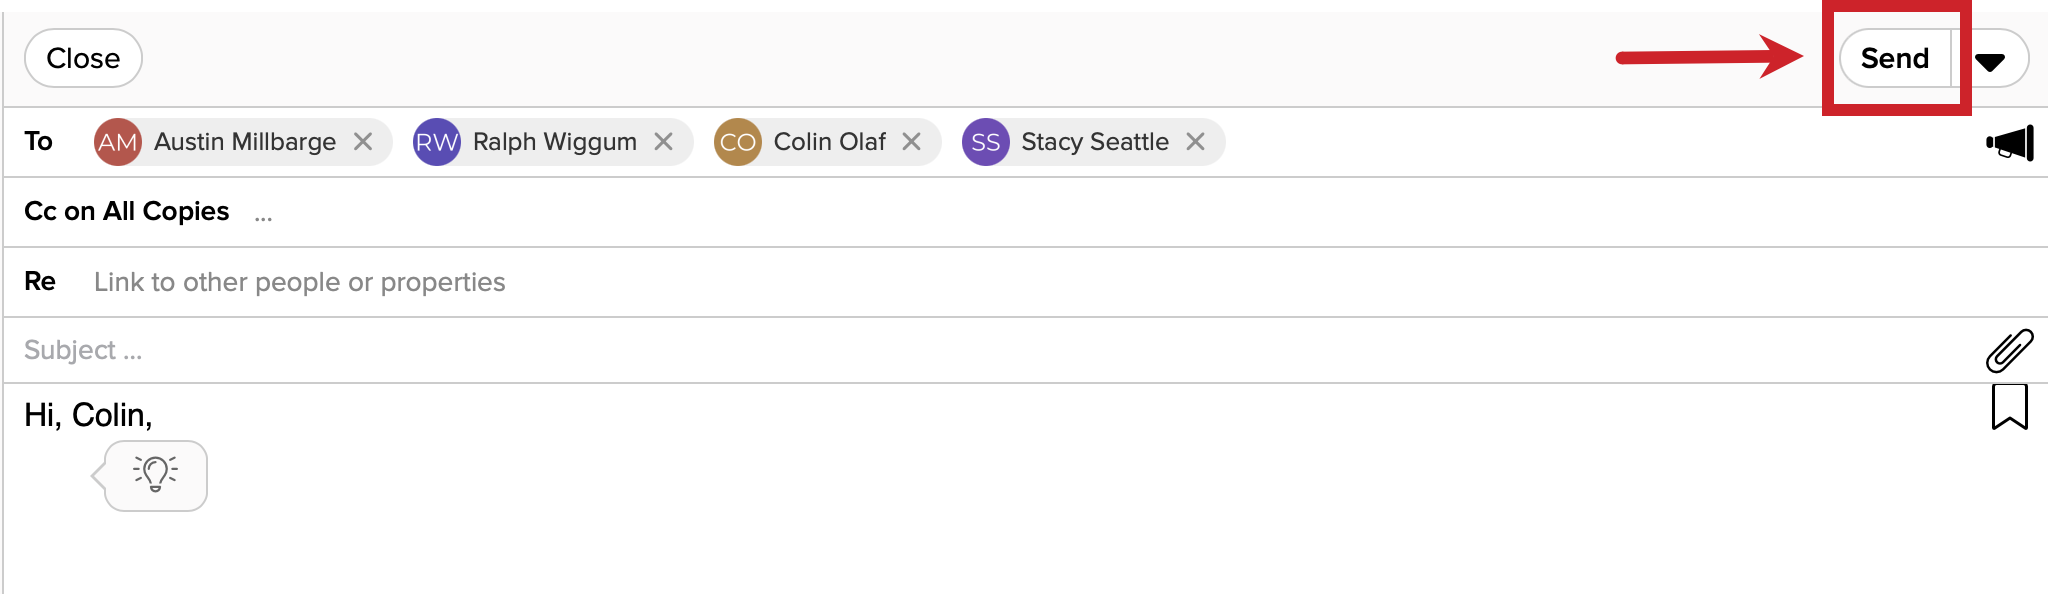Click the AM avatar for Austin Millbarge

[x=117, y=142]
